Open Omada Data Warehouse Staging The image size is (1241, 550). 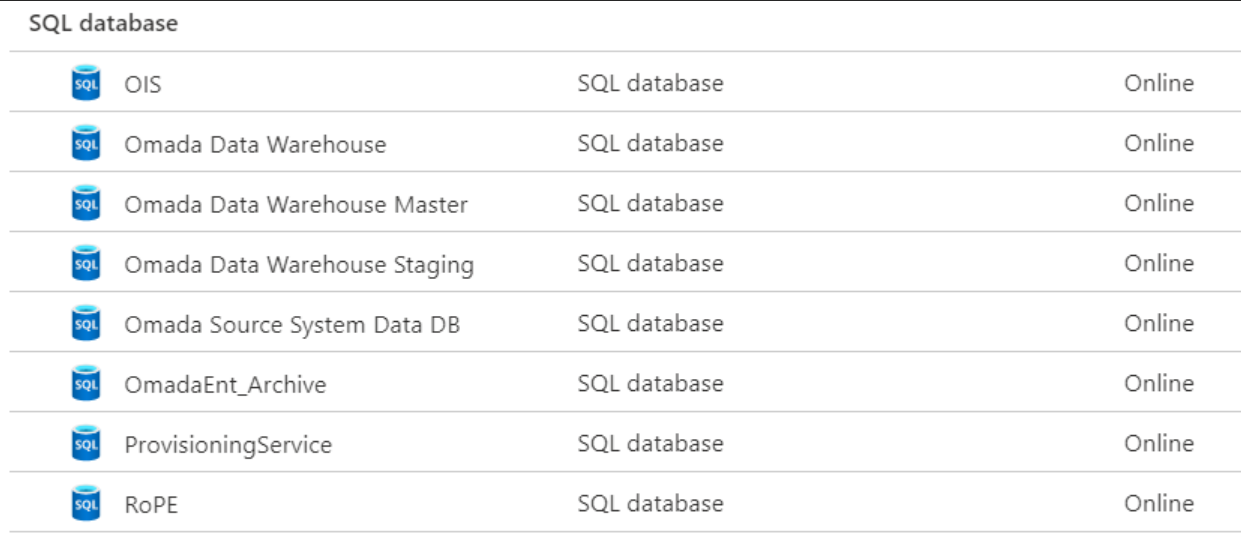coord(299,265)
